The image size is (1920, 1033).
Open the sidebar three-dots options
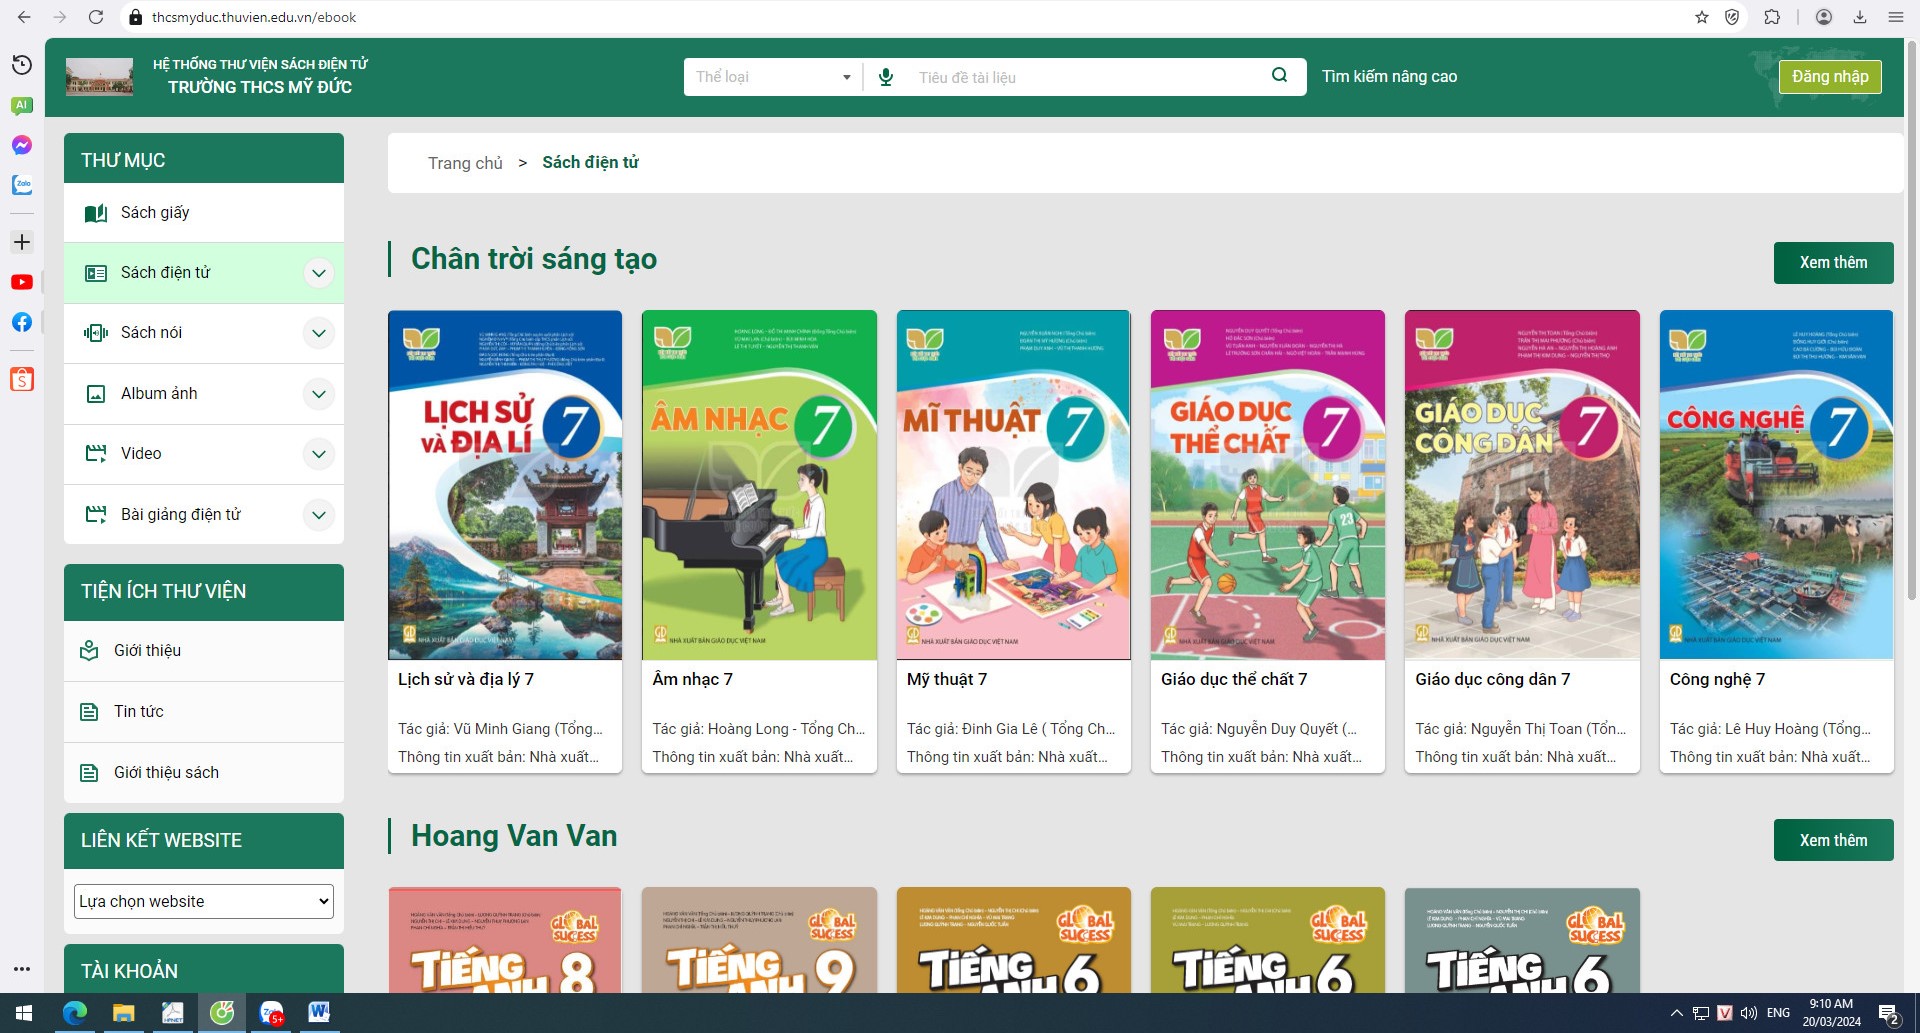tap(22, 969)
